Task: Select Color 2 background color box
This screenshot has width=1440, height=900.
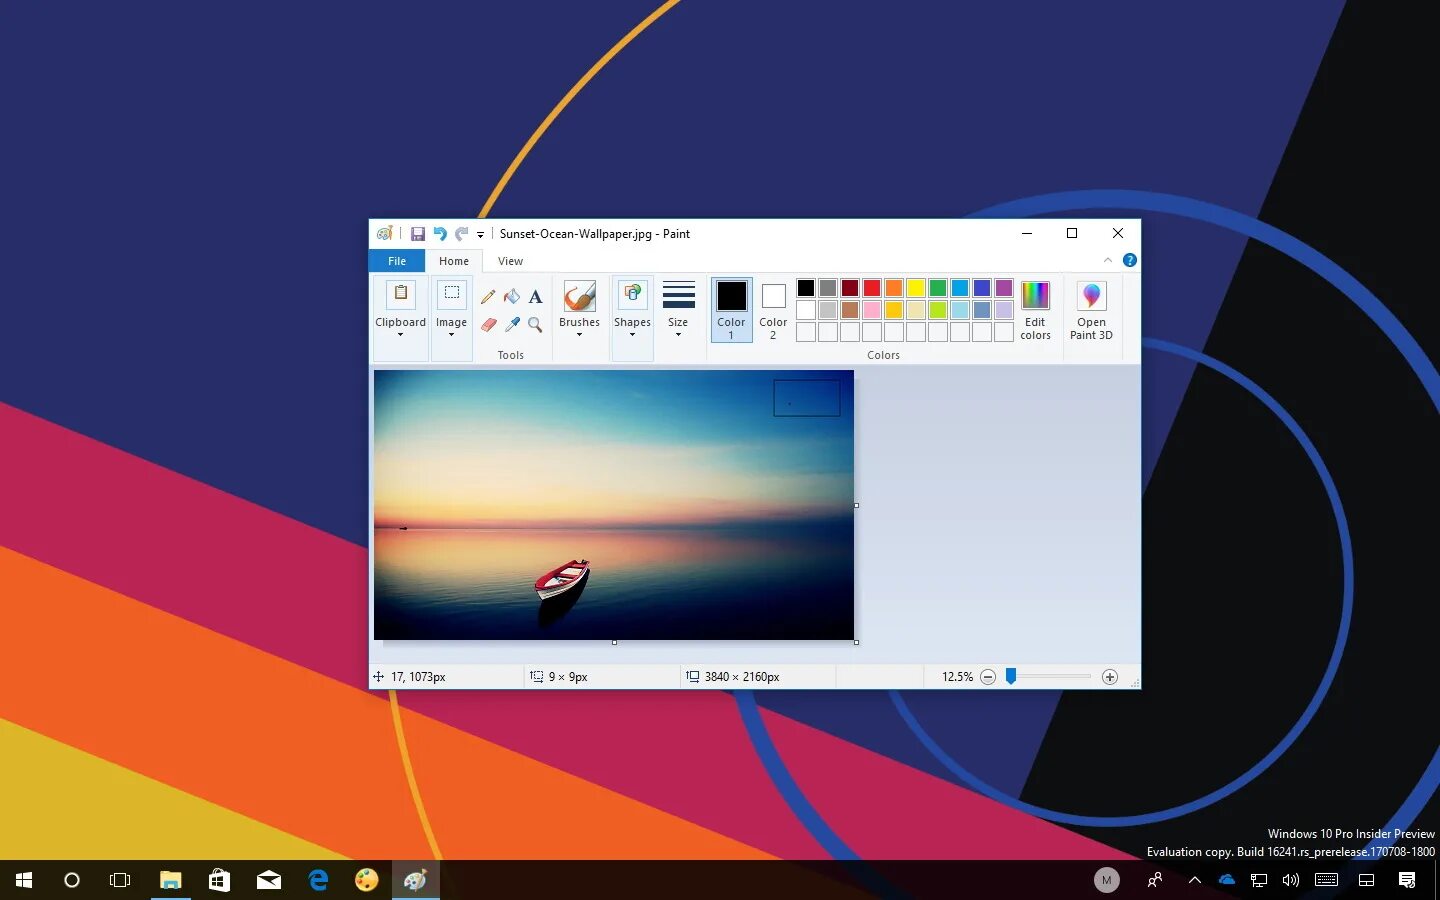Action: tap(773, 310)
